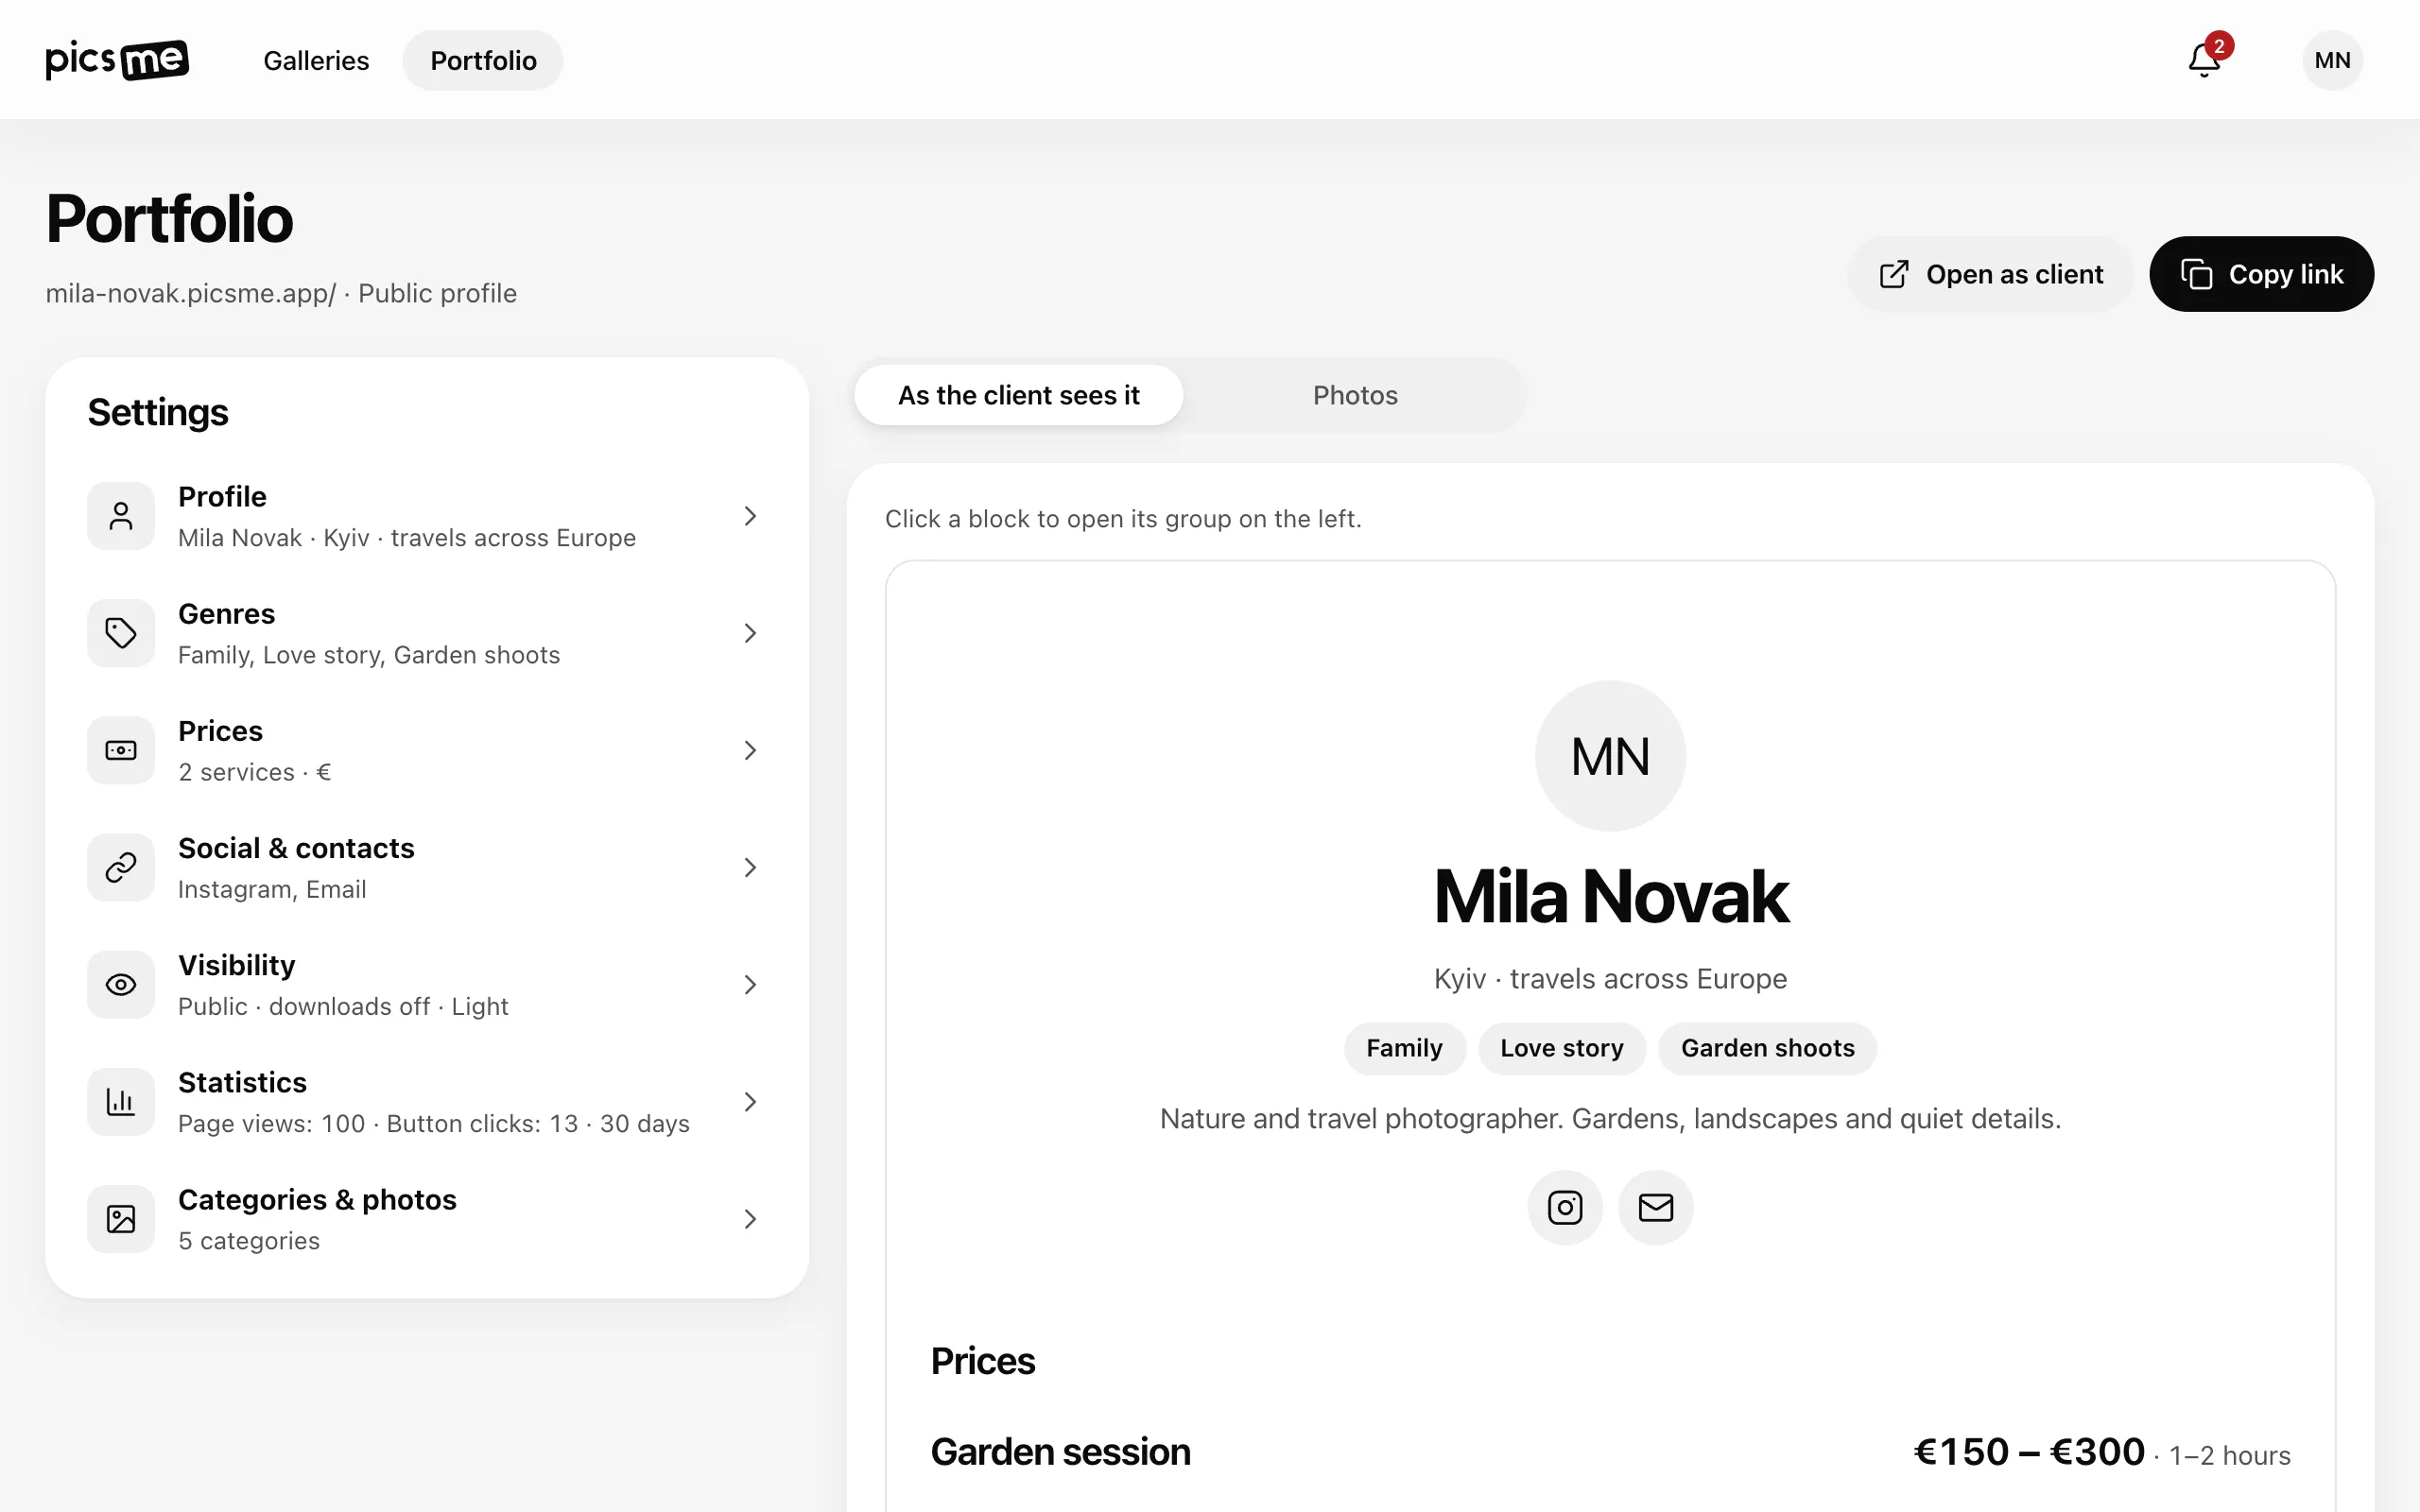Click the Copy link button
The height and width of the screenshot is (1512, 2420).
(2261, 274)
